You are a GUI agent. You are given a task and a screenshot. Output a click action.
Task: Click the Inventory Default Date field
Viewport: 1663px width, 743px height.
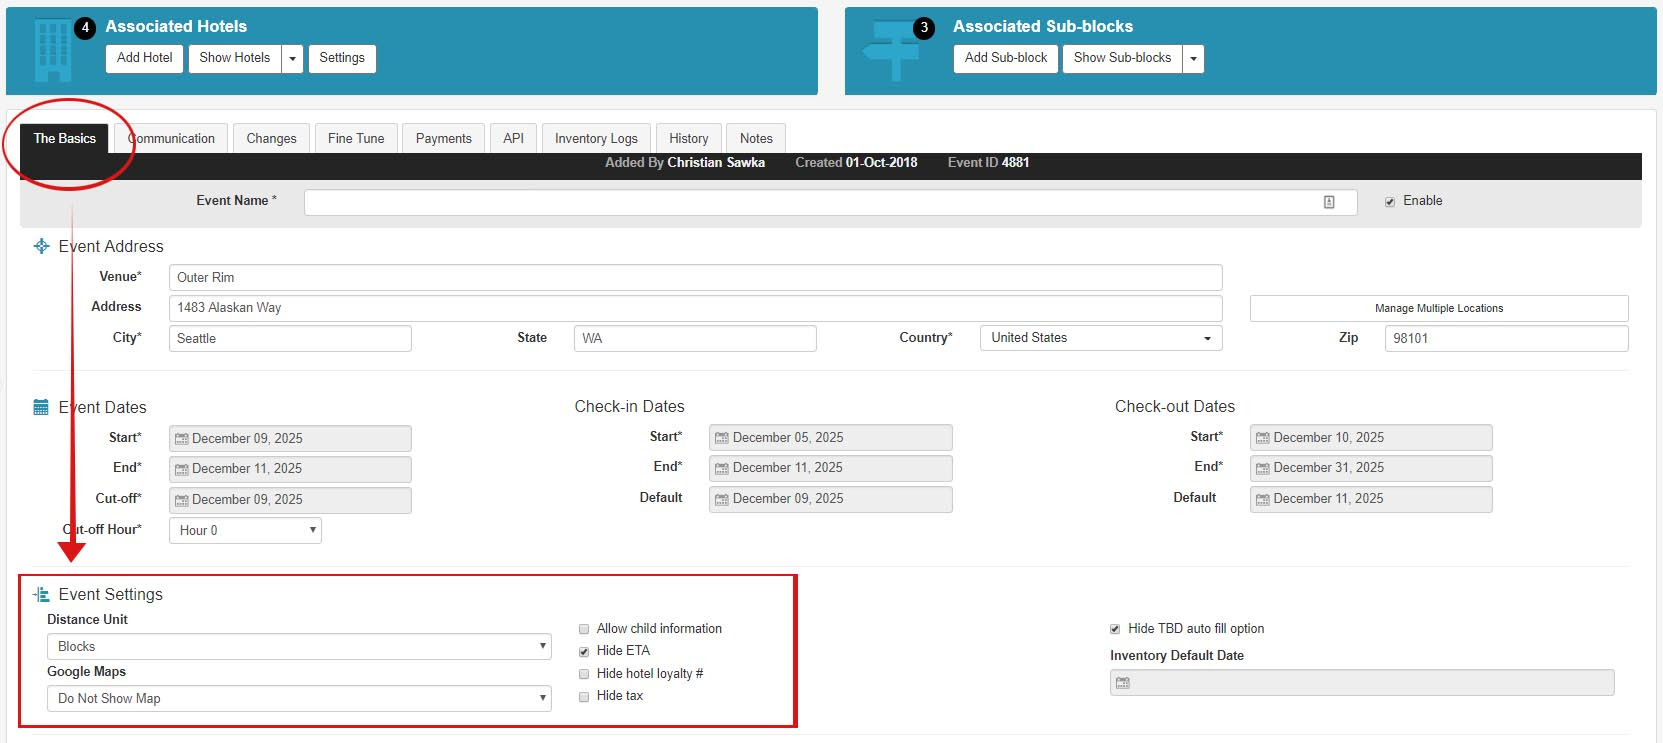(1362, 683)
